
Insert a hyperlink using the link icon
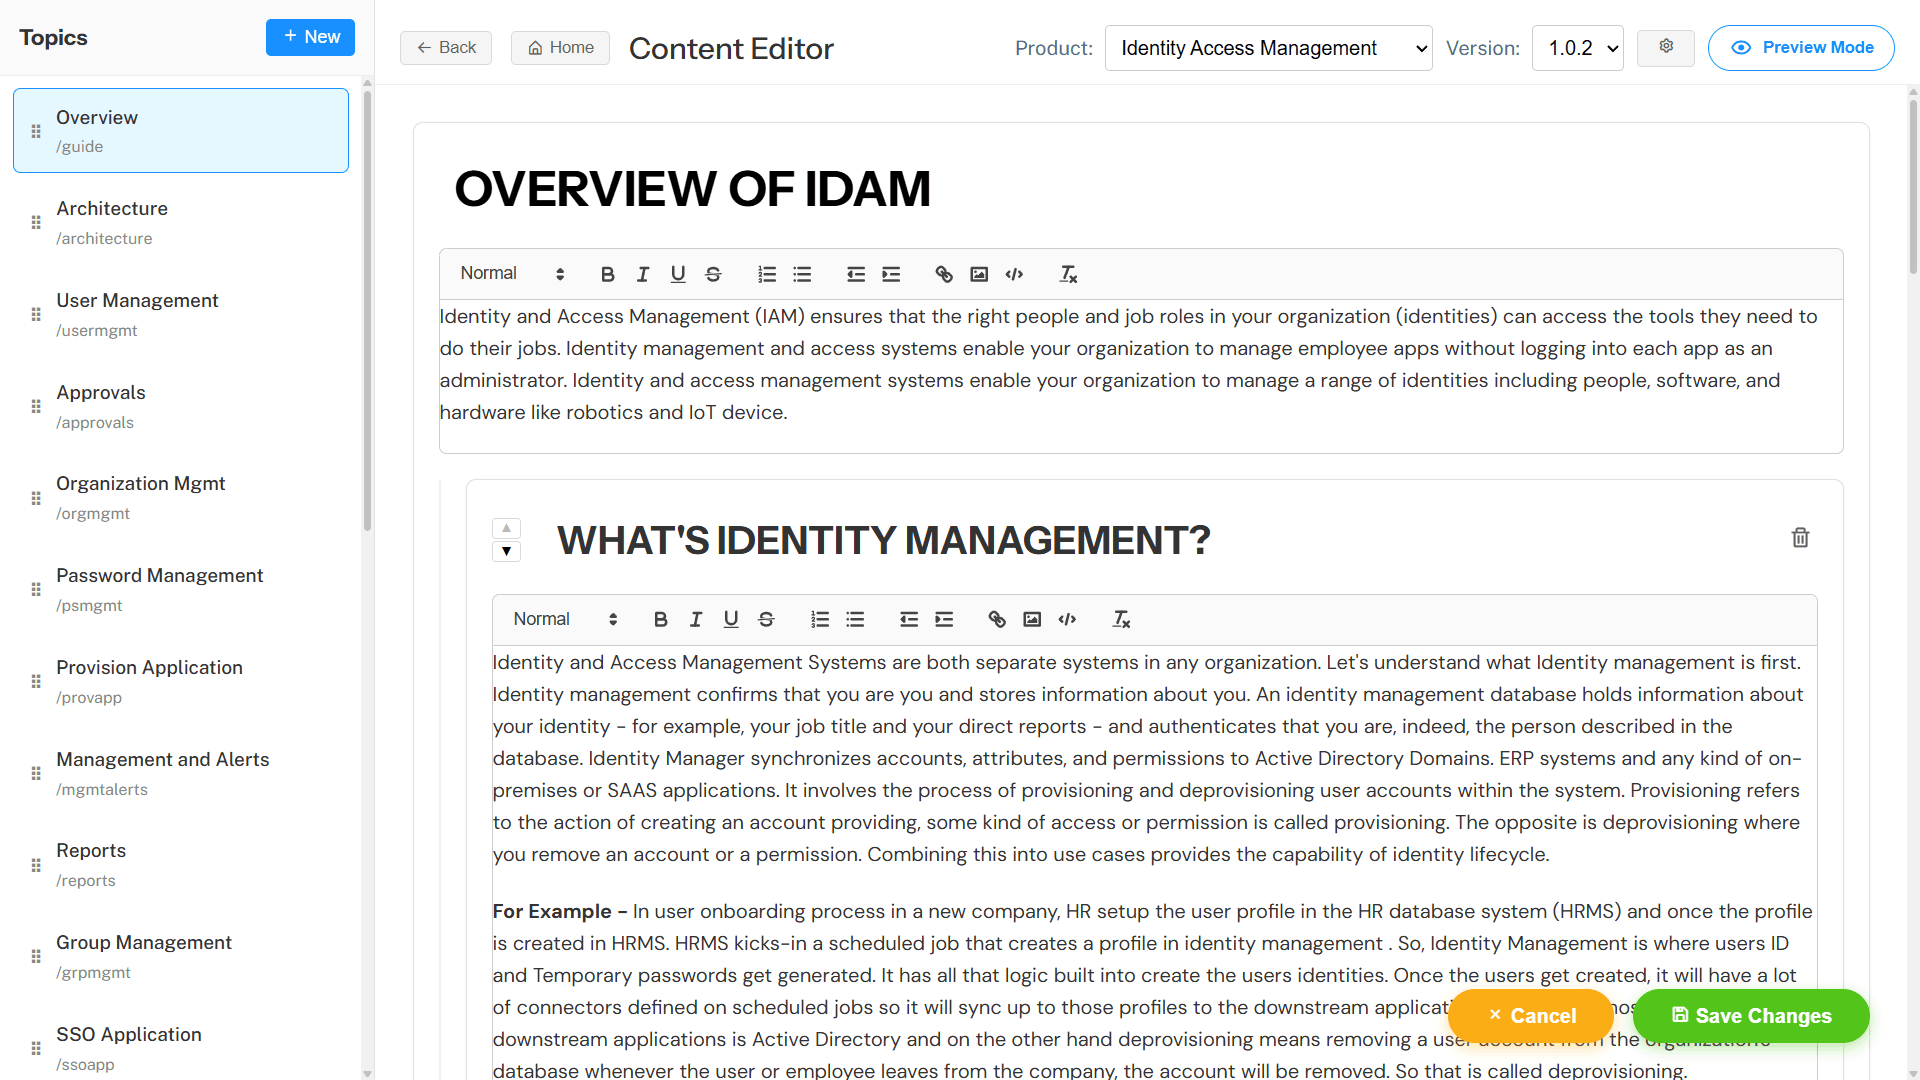943,274
